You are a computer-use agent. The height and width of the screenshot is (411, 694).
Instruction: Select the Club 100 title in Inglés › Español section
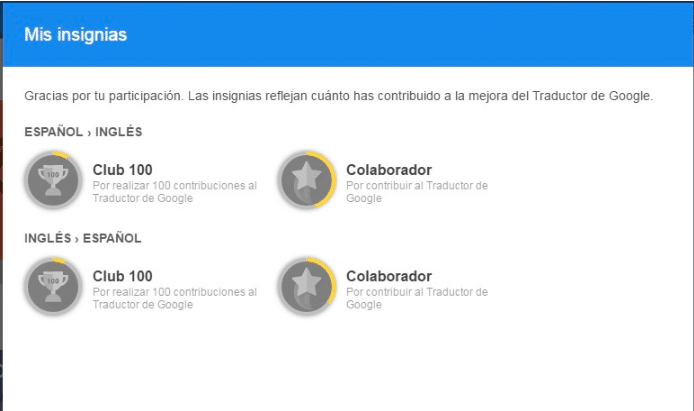click(123, 276)
